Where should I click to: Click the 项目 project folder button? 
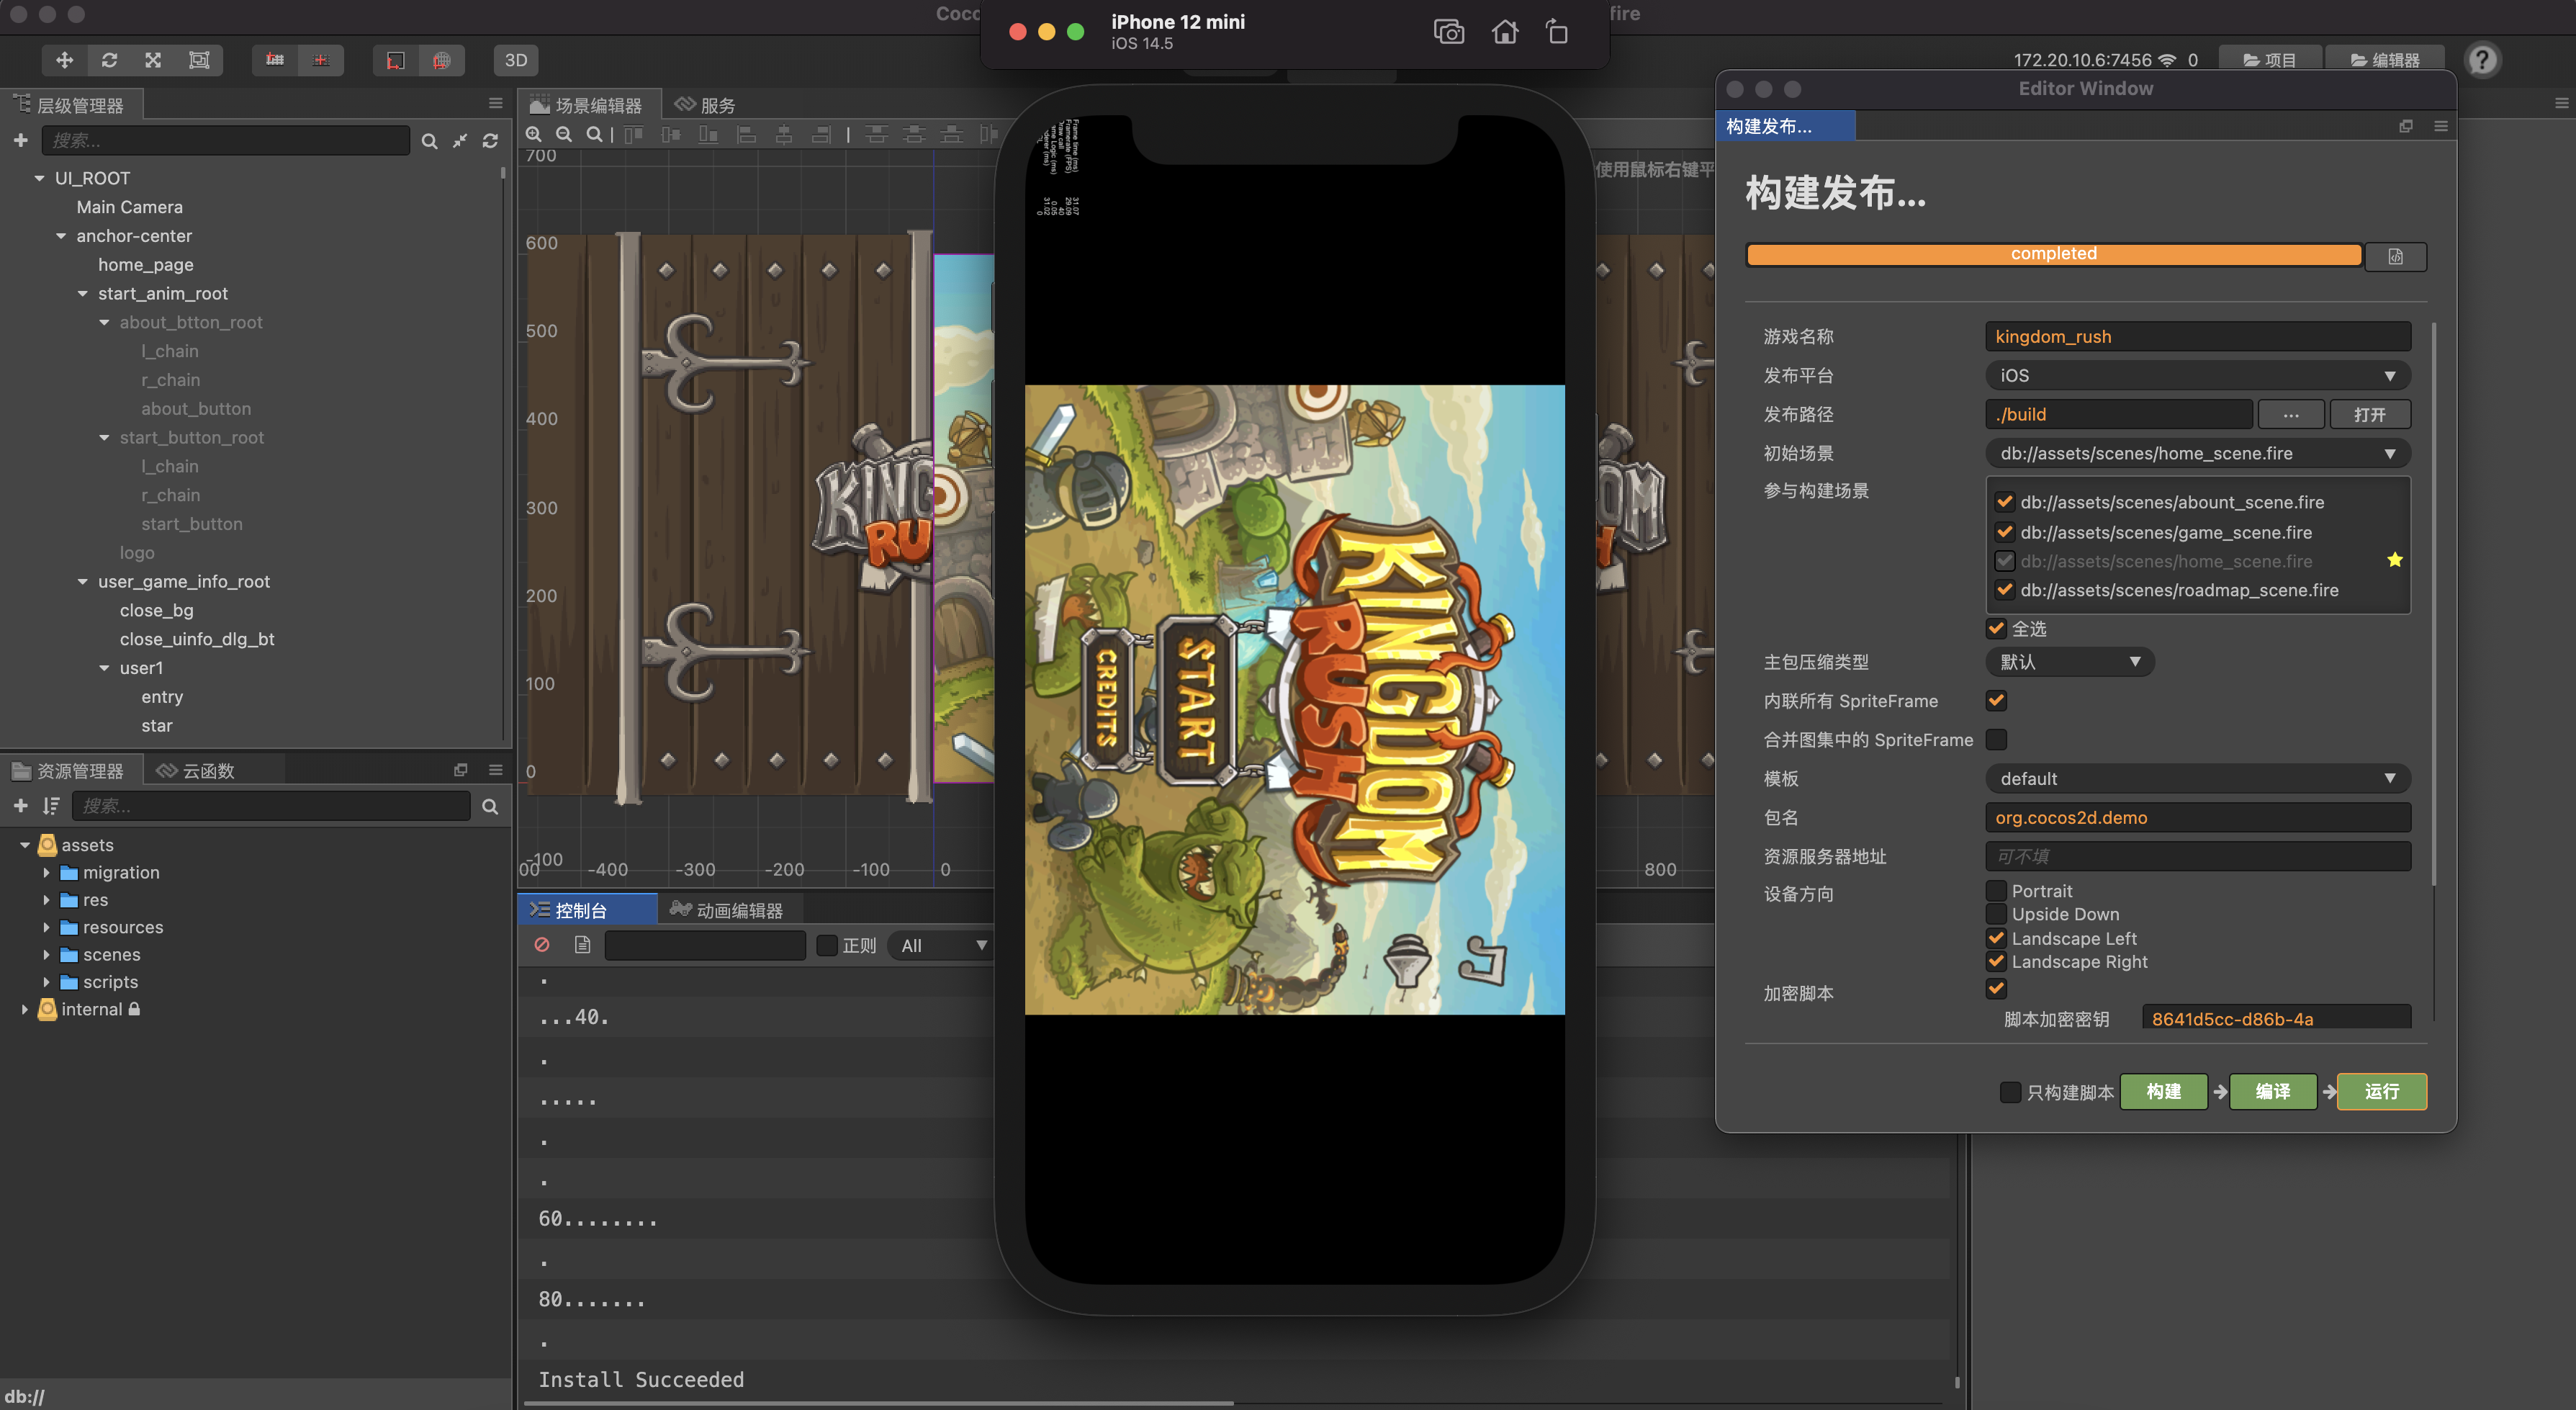(2269, 60)
